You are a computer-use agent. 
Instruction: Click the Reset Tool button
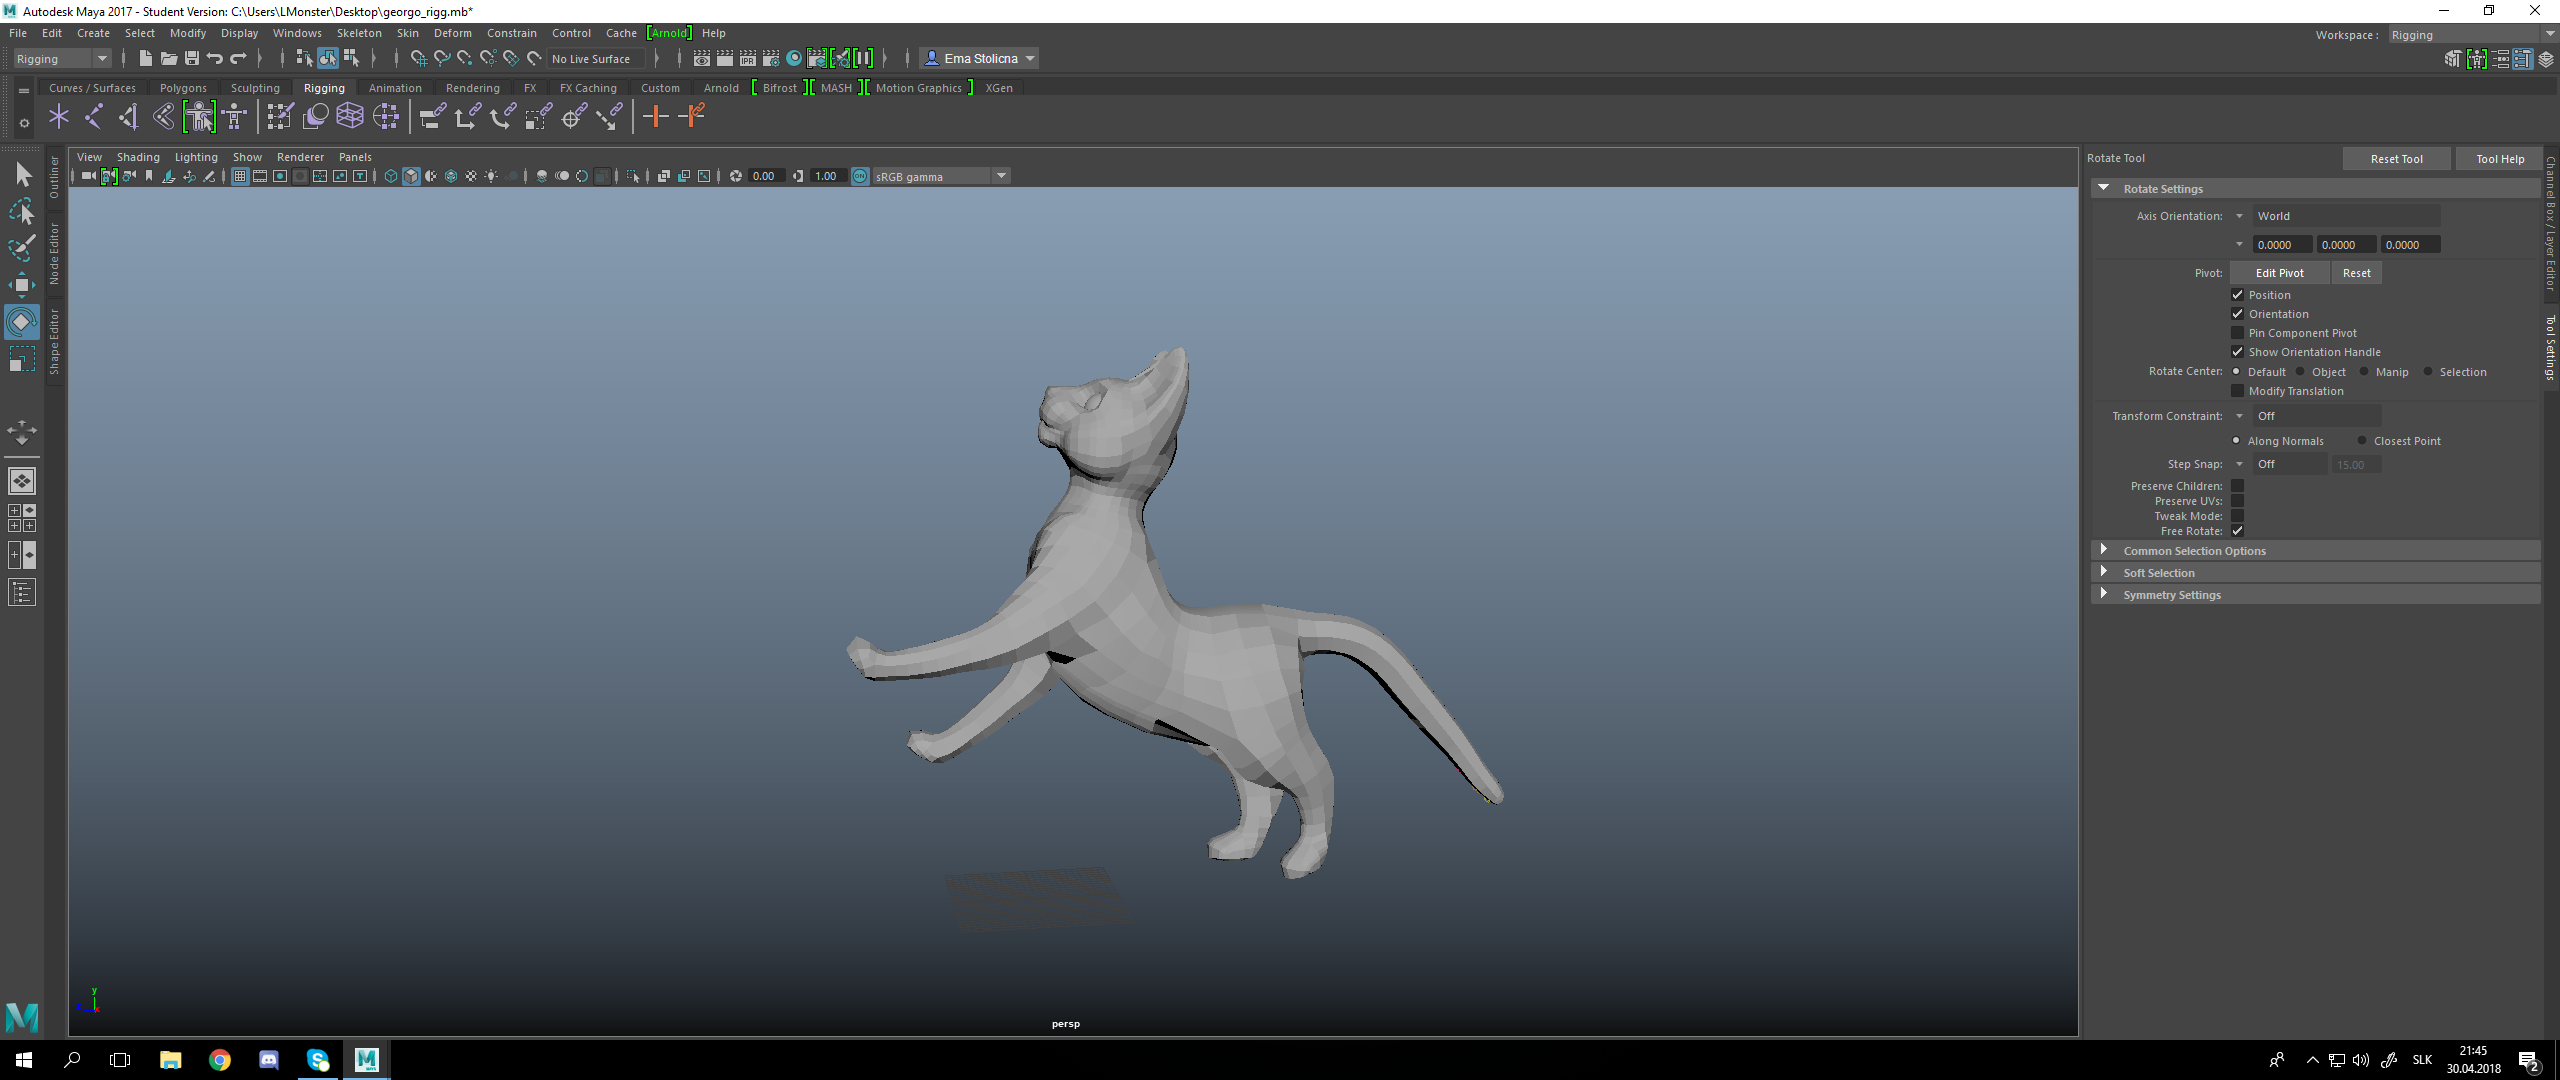2395,159
